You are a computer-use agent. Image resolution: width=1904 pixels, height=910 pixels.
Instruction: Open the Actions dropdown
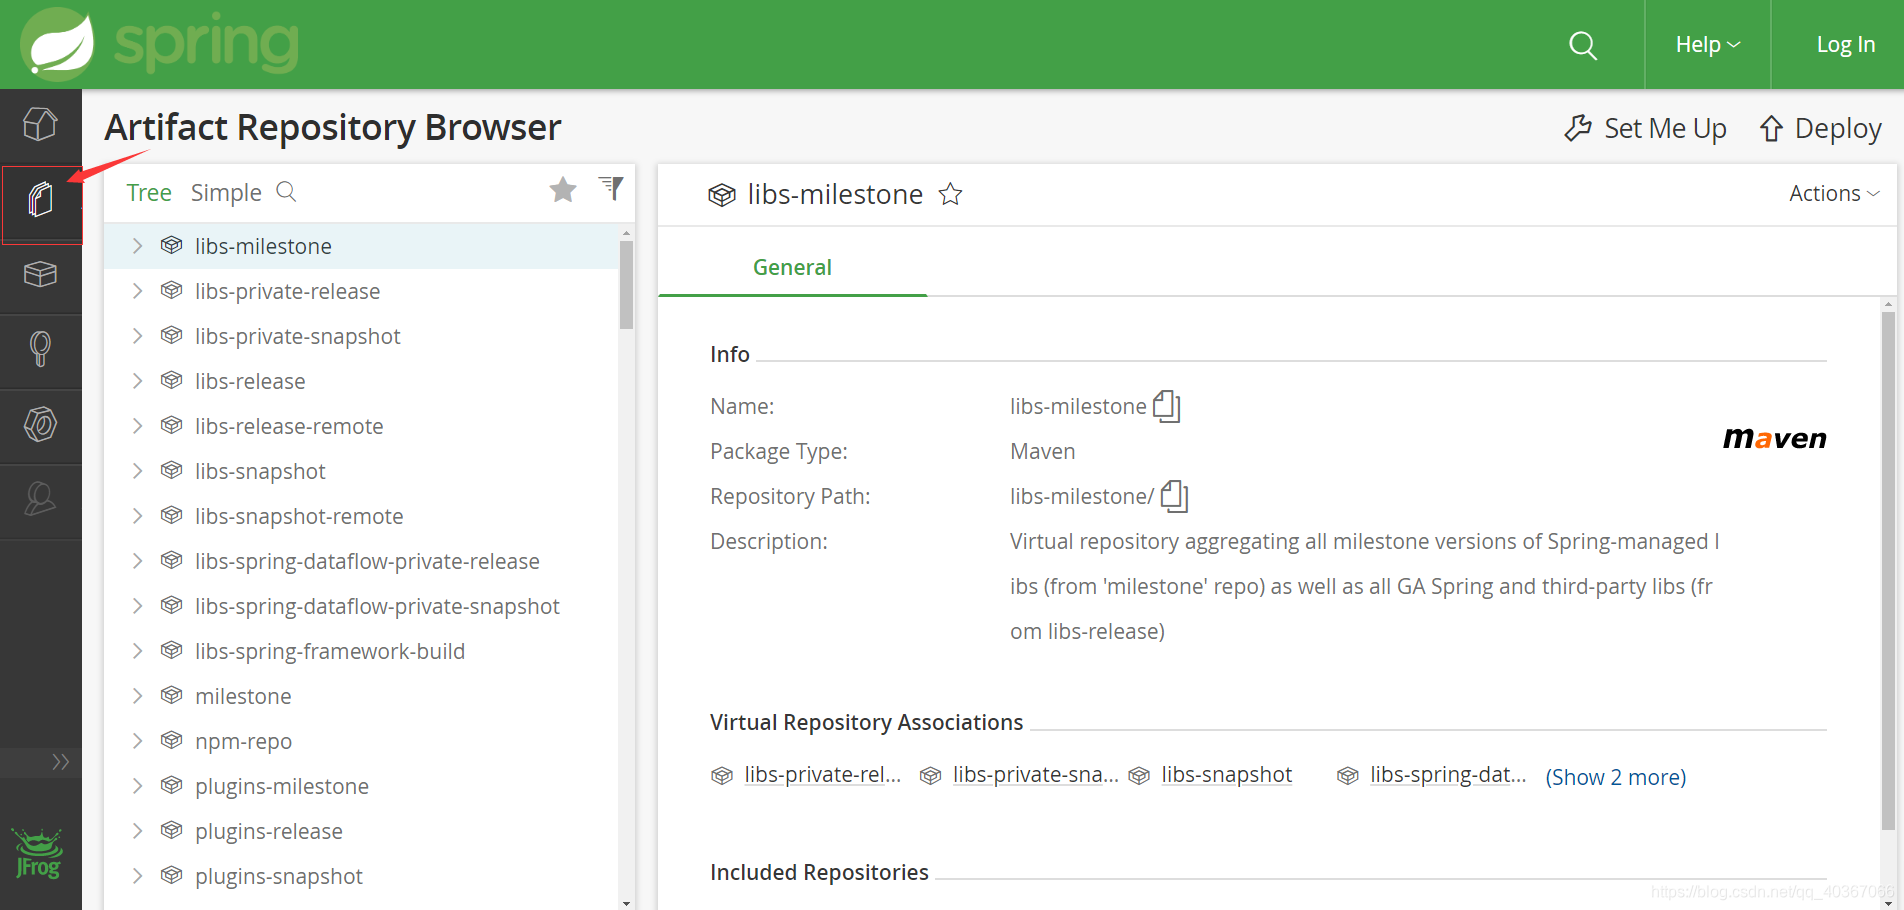coord(1834,193)
